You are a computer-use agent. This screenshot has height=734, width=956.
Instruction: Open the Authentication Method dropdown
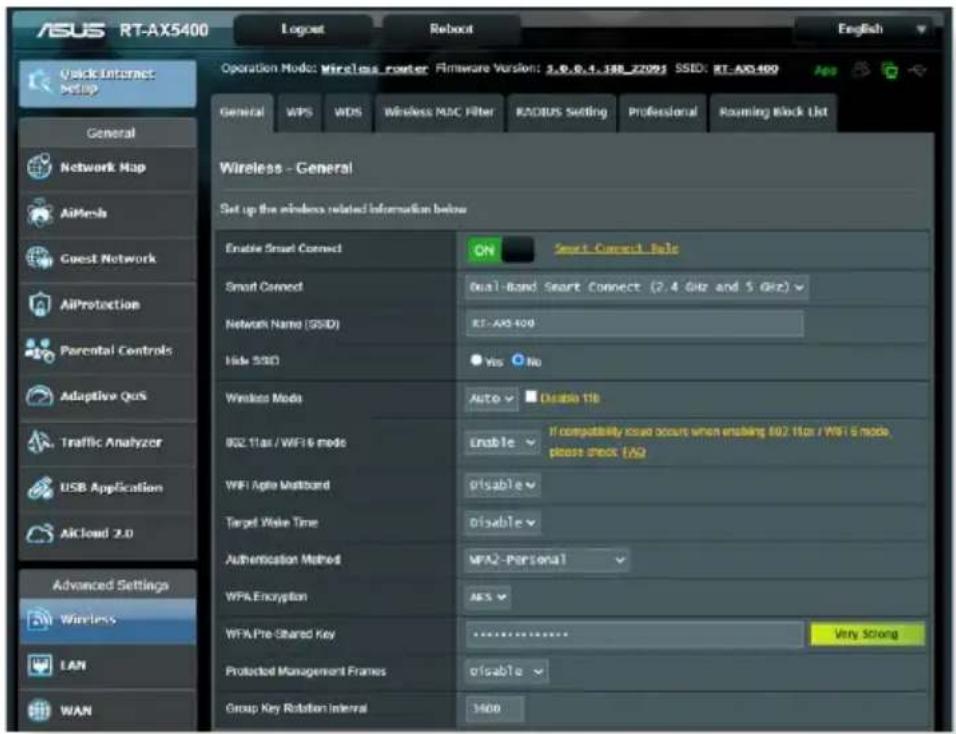(x=547, y=560)
